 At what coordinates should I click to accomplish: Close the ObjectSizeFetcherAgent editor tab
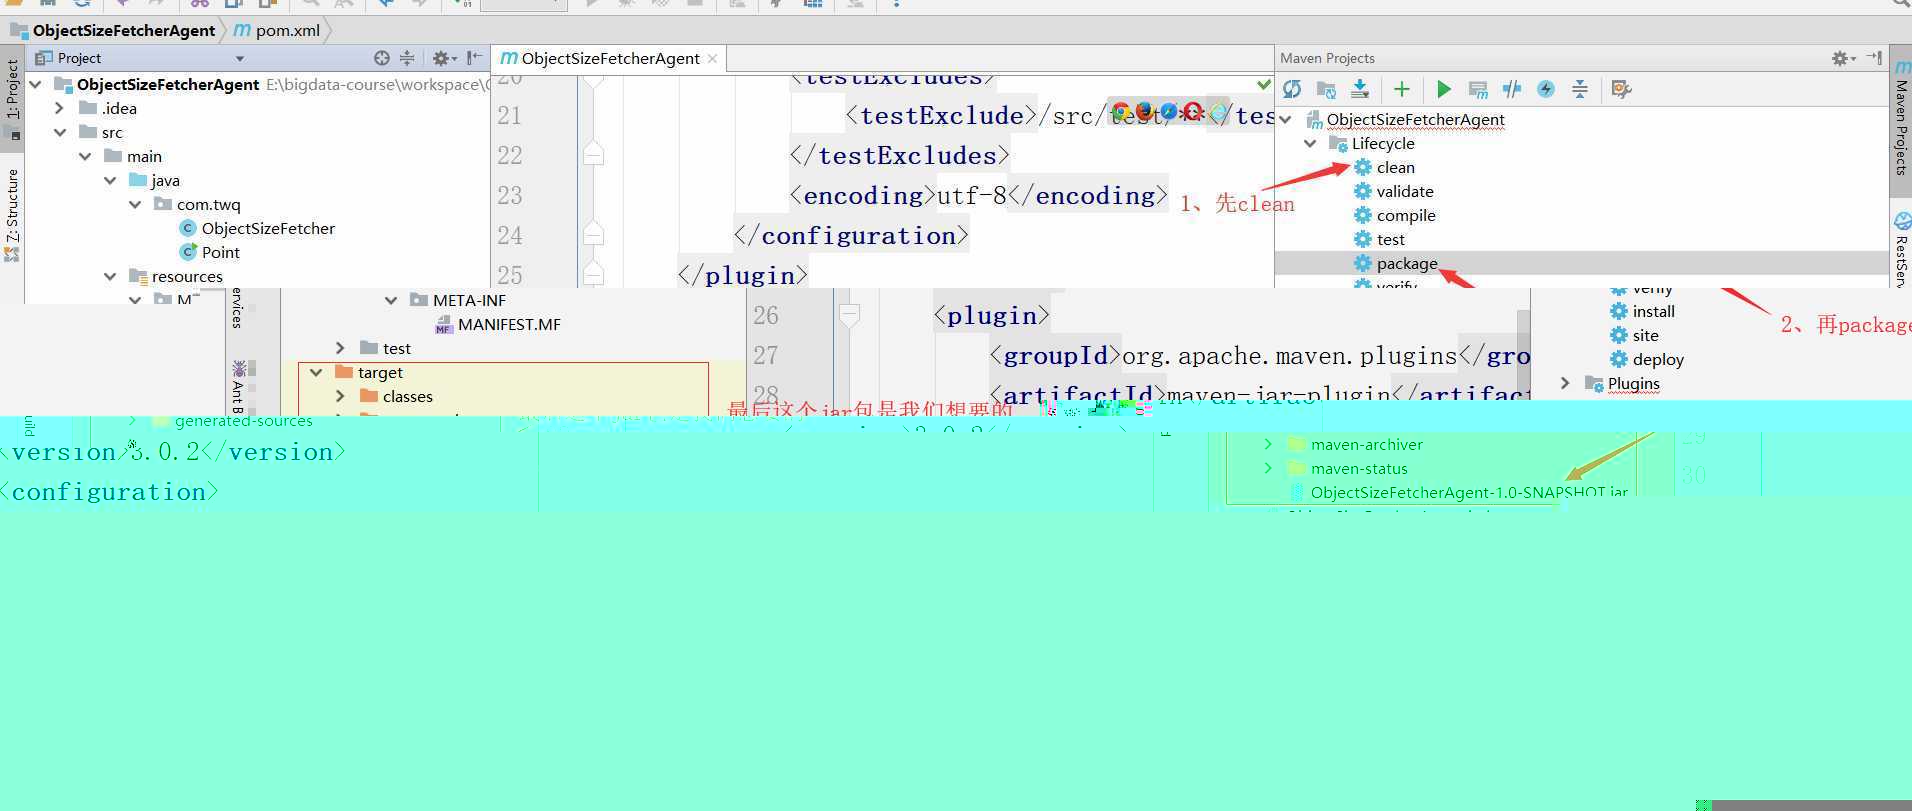coord(712,59)
